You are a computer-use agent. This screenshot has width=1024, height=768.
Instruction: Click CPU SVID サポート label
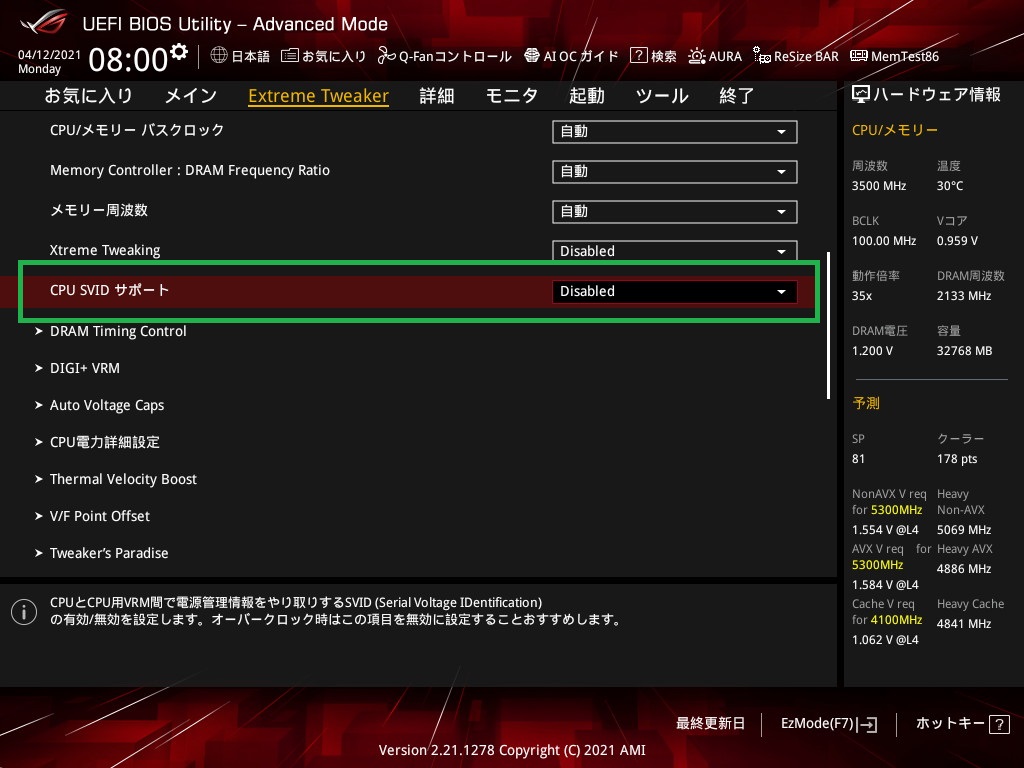point(110,290)
